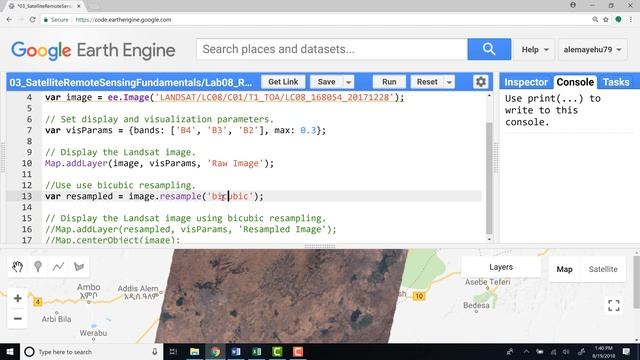Select the hand pan tool

pyautogui.click(x=17, y=267)
